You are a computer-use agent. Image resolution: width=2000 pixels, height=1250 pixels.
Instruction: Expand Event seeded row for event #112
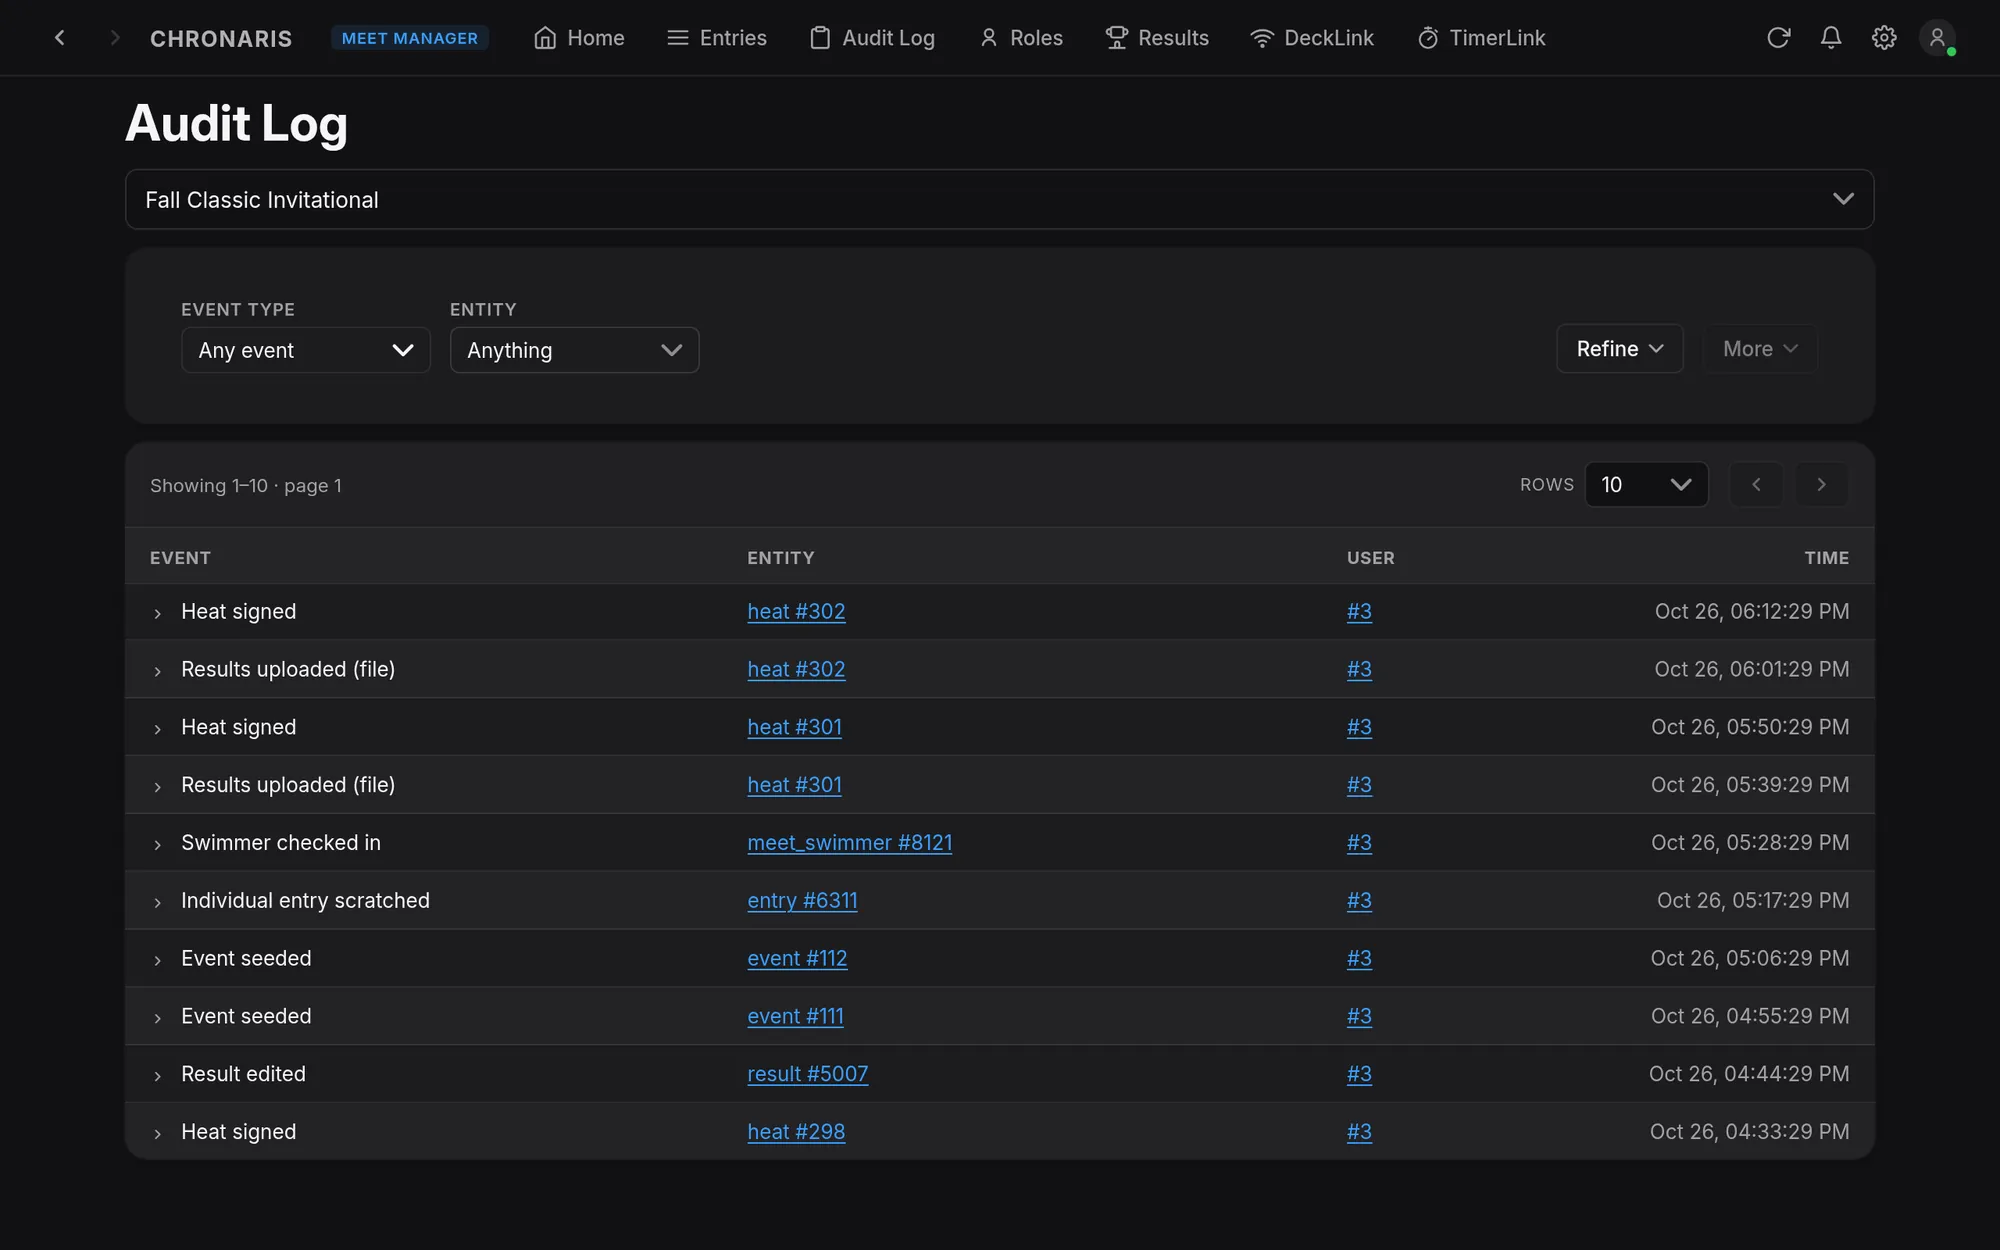click(x=157, y=960)
